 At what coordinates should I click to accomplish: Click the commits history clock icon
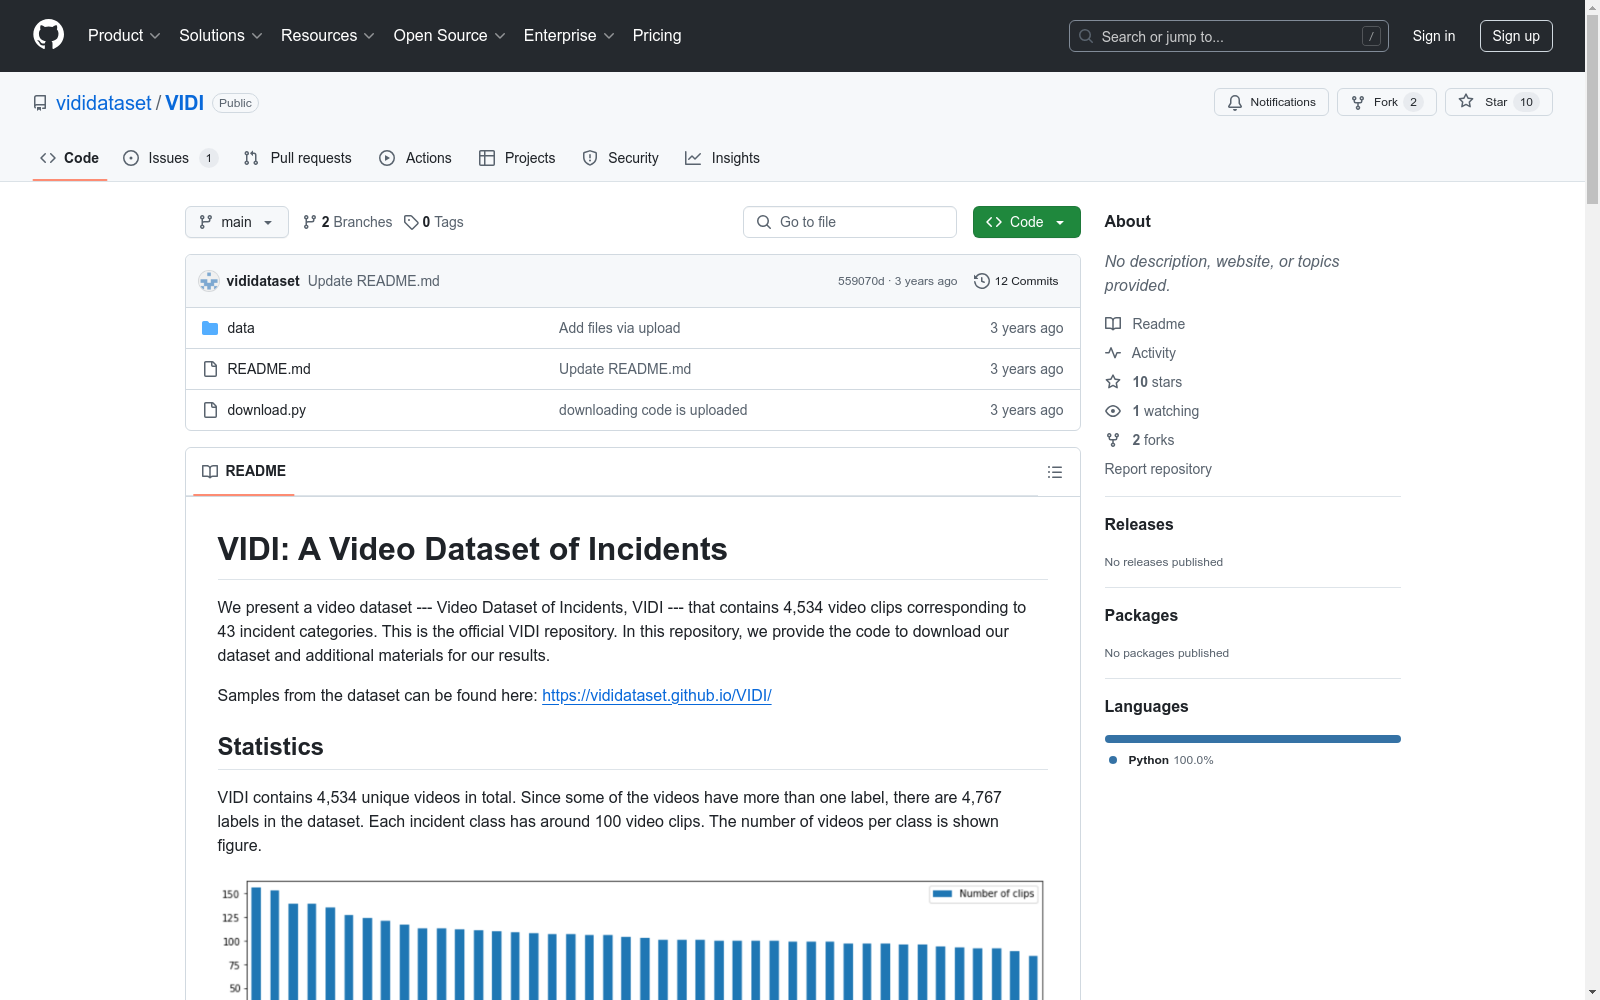981,281
